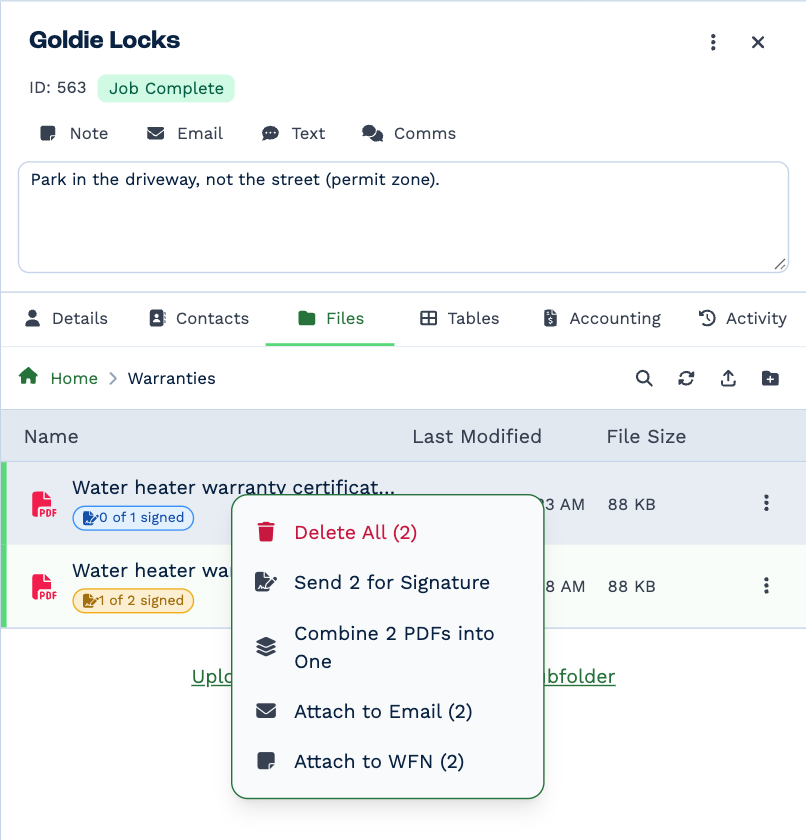The image size is (806, 840).
Task: Click the search files magnifier icon
Action: pyautogui.click(x=644, y=378)
